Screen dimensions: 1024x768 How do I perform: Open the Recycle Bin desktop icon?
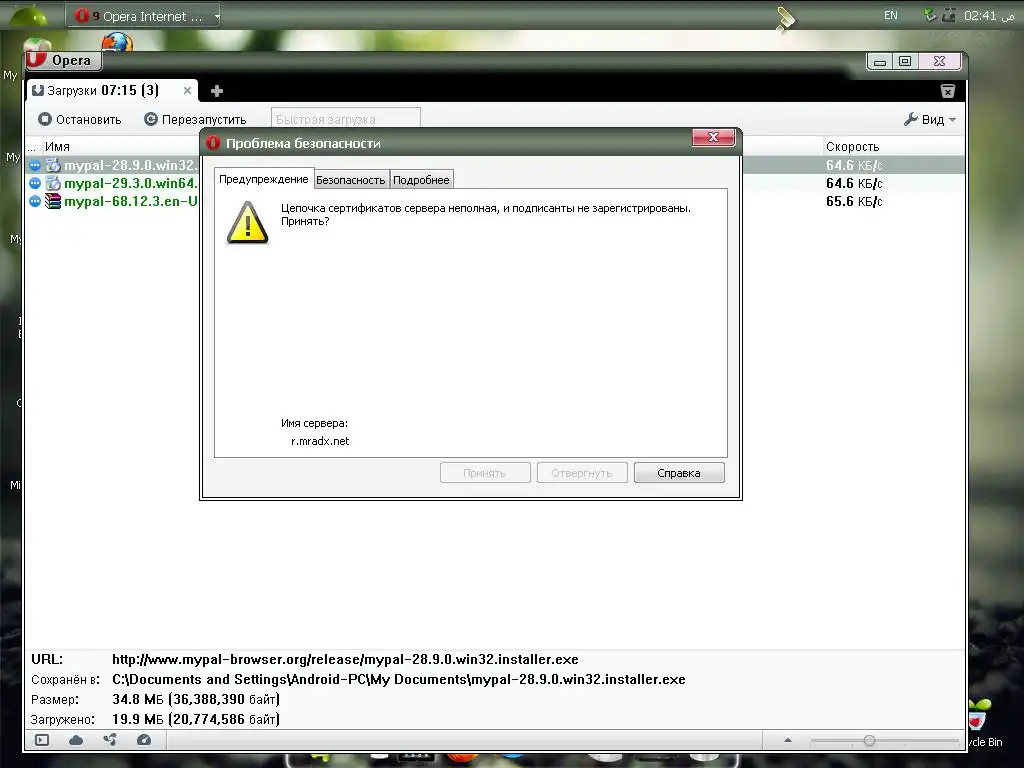[983, 725]
